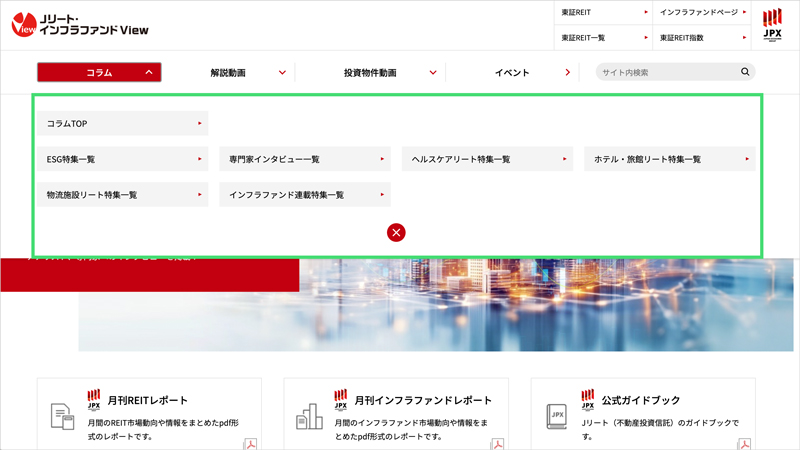Click the JPX book icon in 公式ガイドブック card
Image resolution: width=800 pixels, height=450 pixels.
556,416
